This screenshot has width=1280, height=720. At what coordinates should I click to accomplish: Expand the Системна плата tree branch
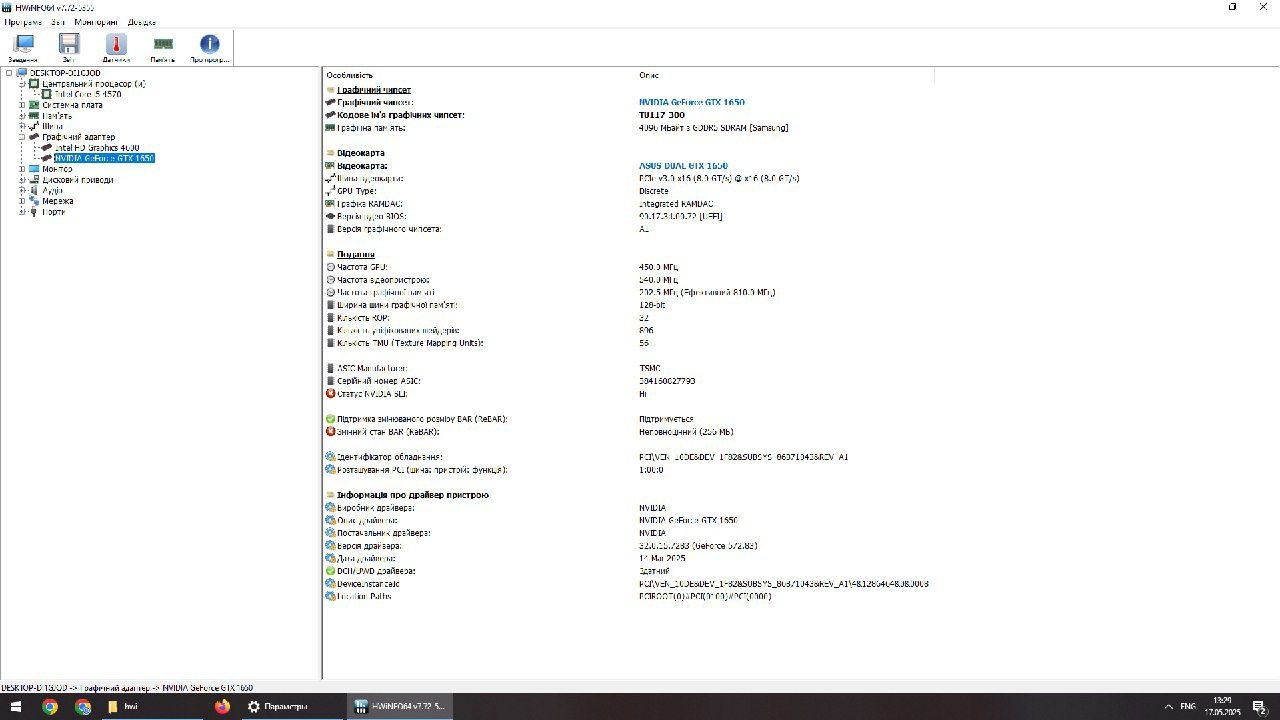point(21,105)
